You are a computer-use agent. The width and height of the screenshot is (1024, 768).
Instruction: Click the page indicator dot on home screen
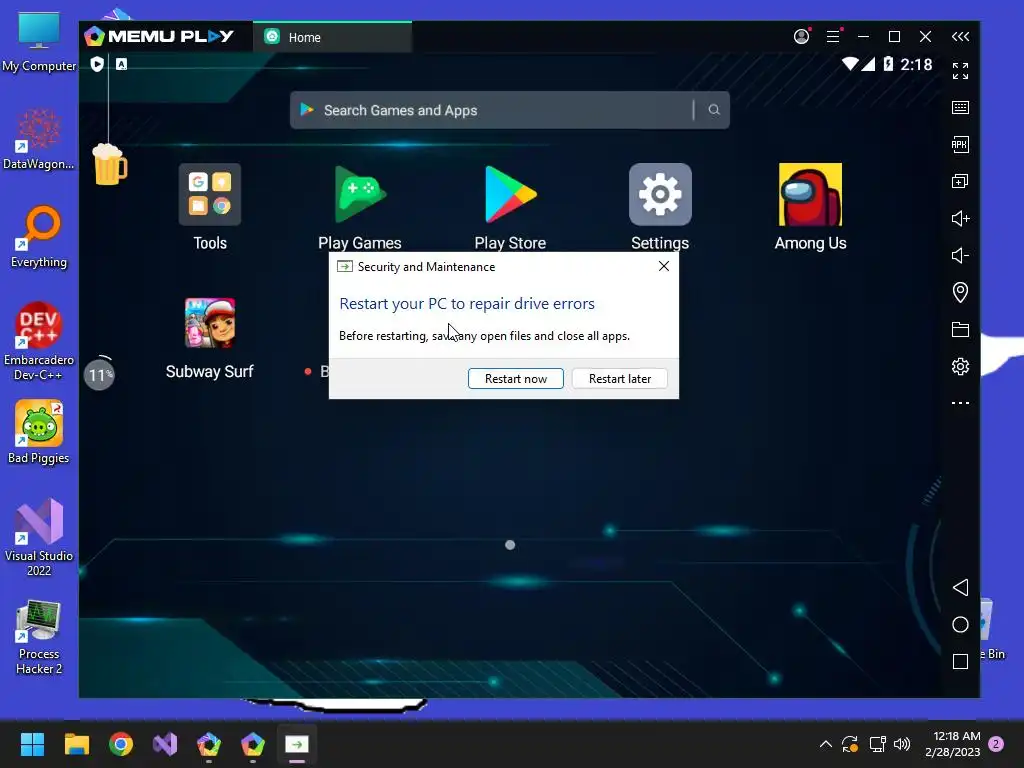point(510,545)
